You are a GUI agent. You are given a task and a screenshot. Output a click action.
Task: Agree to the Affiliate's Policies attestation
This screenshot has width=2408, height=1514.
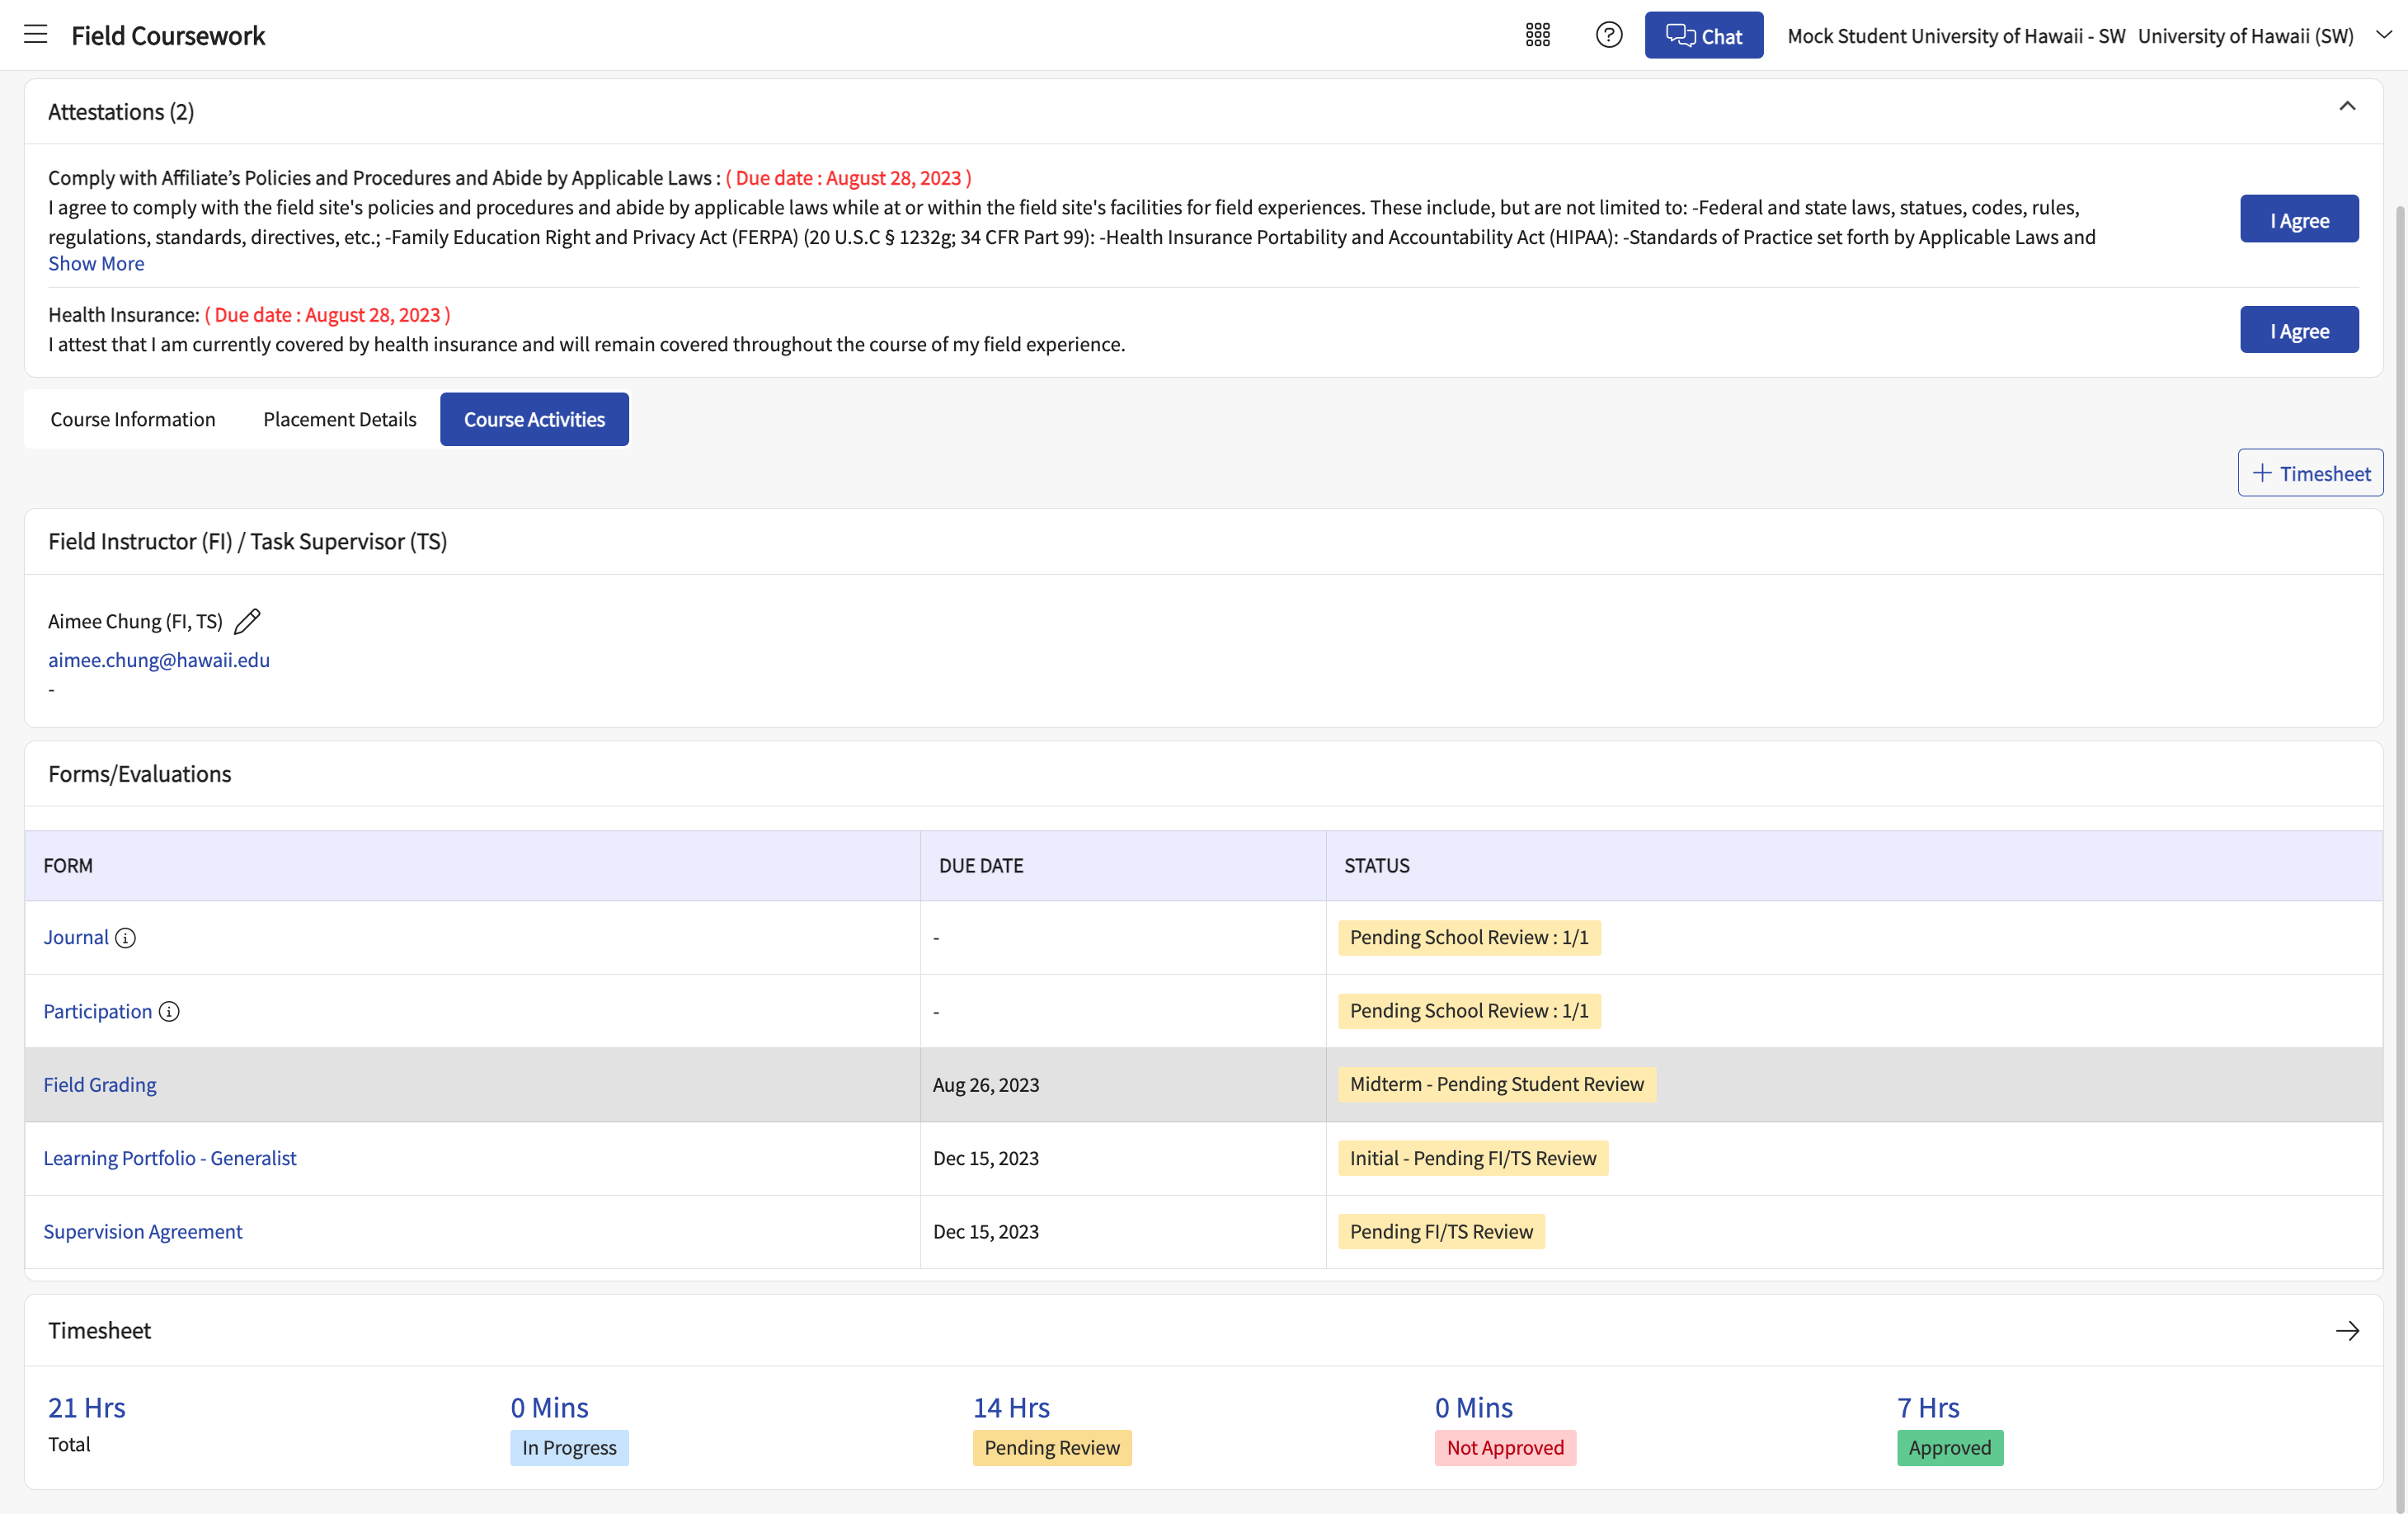[2299, 219]
